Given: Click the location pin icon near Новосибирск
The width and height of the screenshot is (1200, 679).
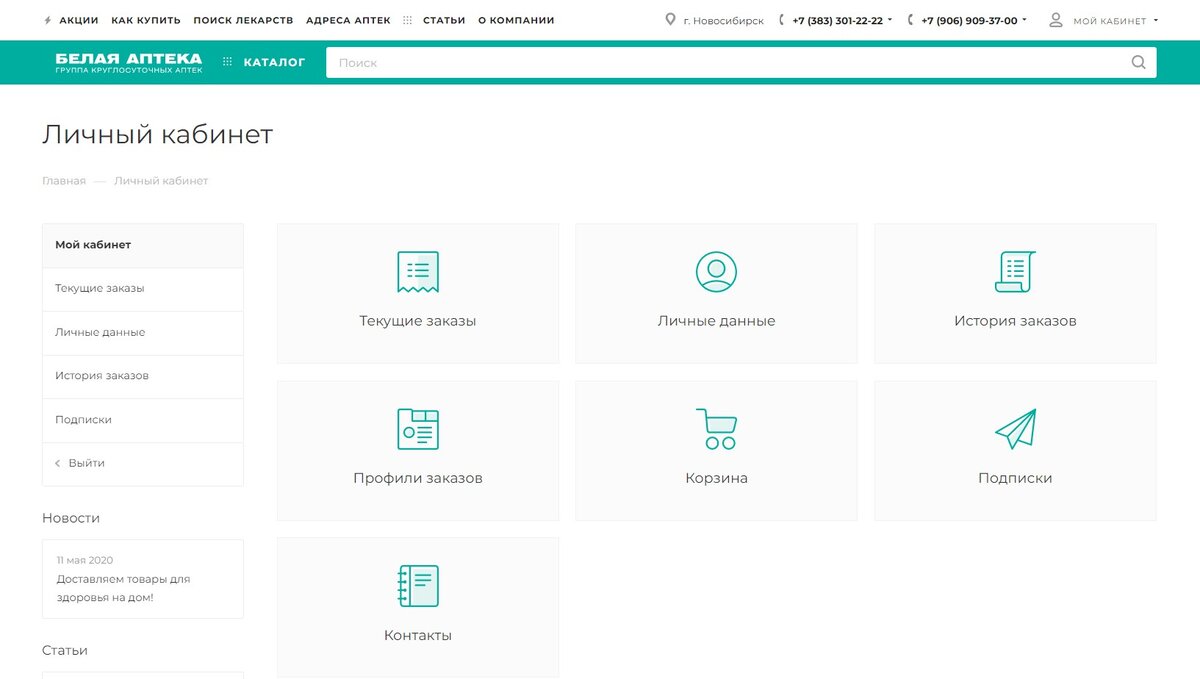Looking at the screenshot, I should 670,20.
